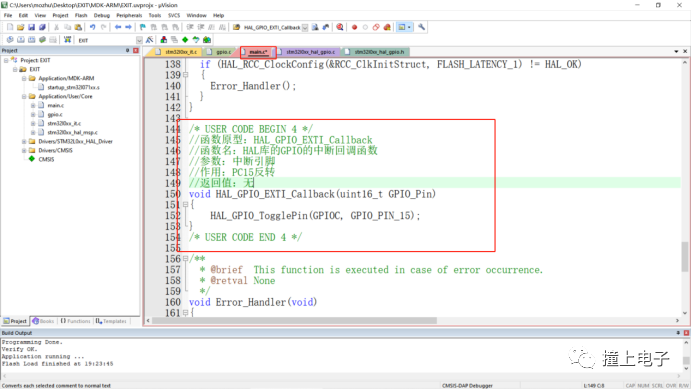692x389 pixels.
Task: Expand the gpio.c file node
Action: [x=33, y=114]
